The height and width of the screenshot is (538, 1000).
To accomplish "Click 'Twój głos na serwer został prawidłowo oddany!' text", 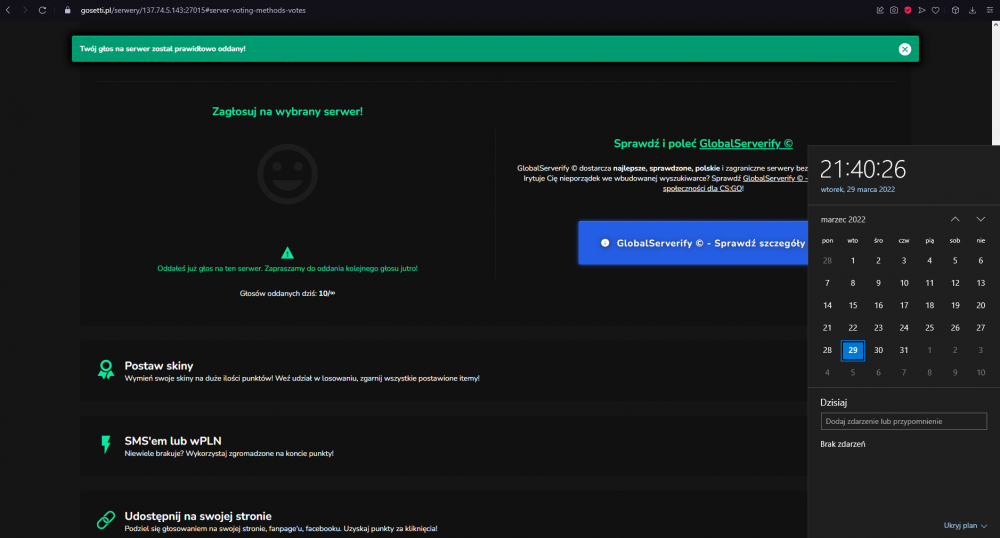I will tap(163, 49).
